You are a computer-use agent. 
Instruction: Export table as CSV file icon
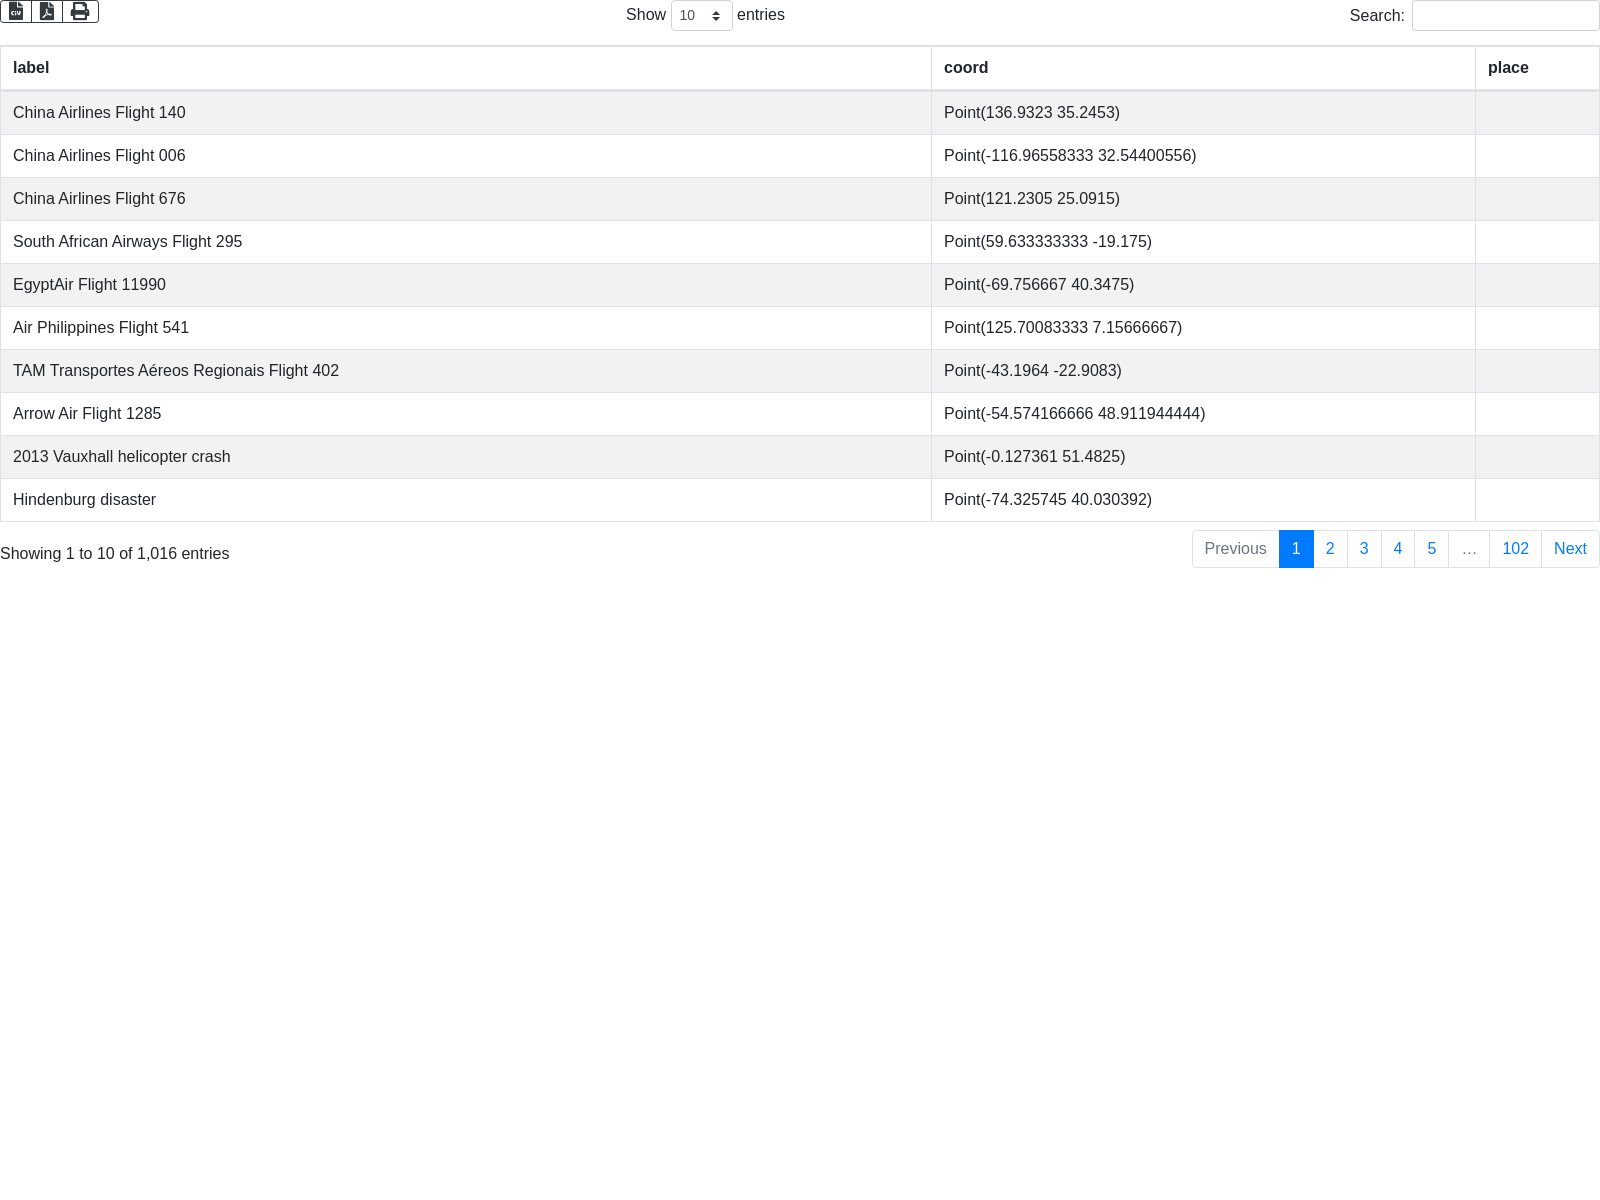pyautogui.click(x=16, y=11)
